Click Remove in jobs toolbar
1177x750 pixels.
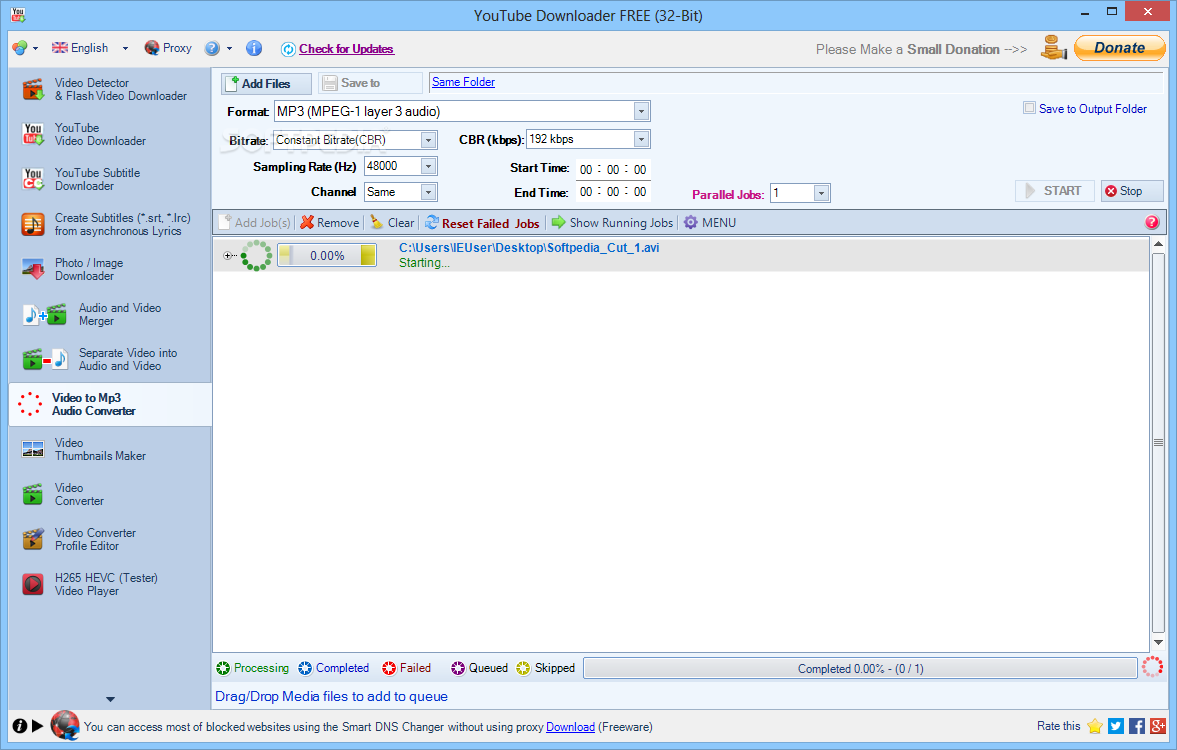click(x=330, y=223)
